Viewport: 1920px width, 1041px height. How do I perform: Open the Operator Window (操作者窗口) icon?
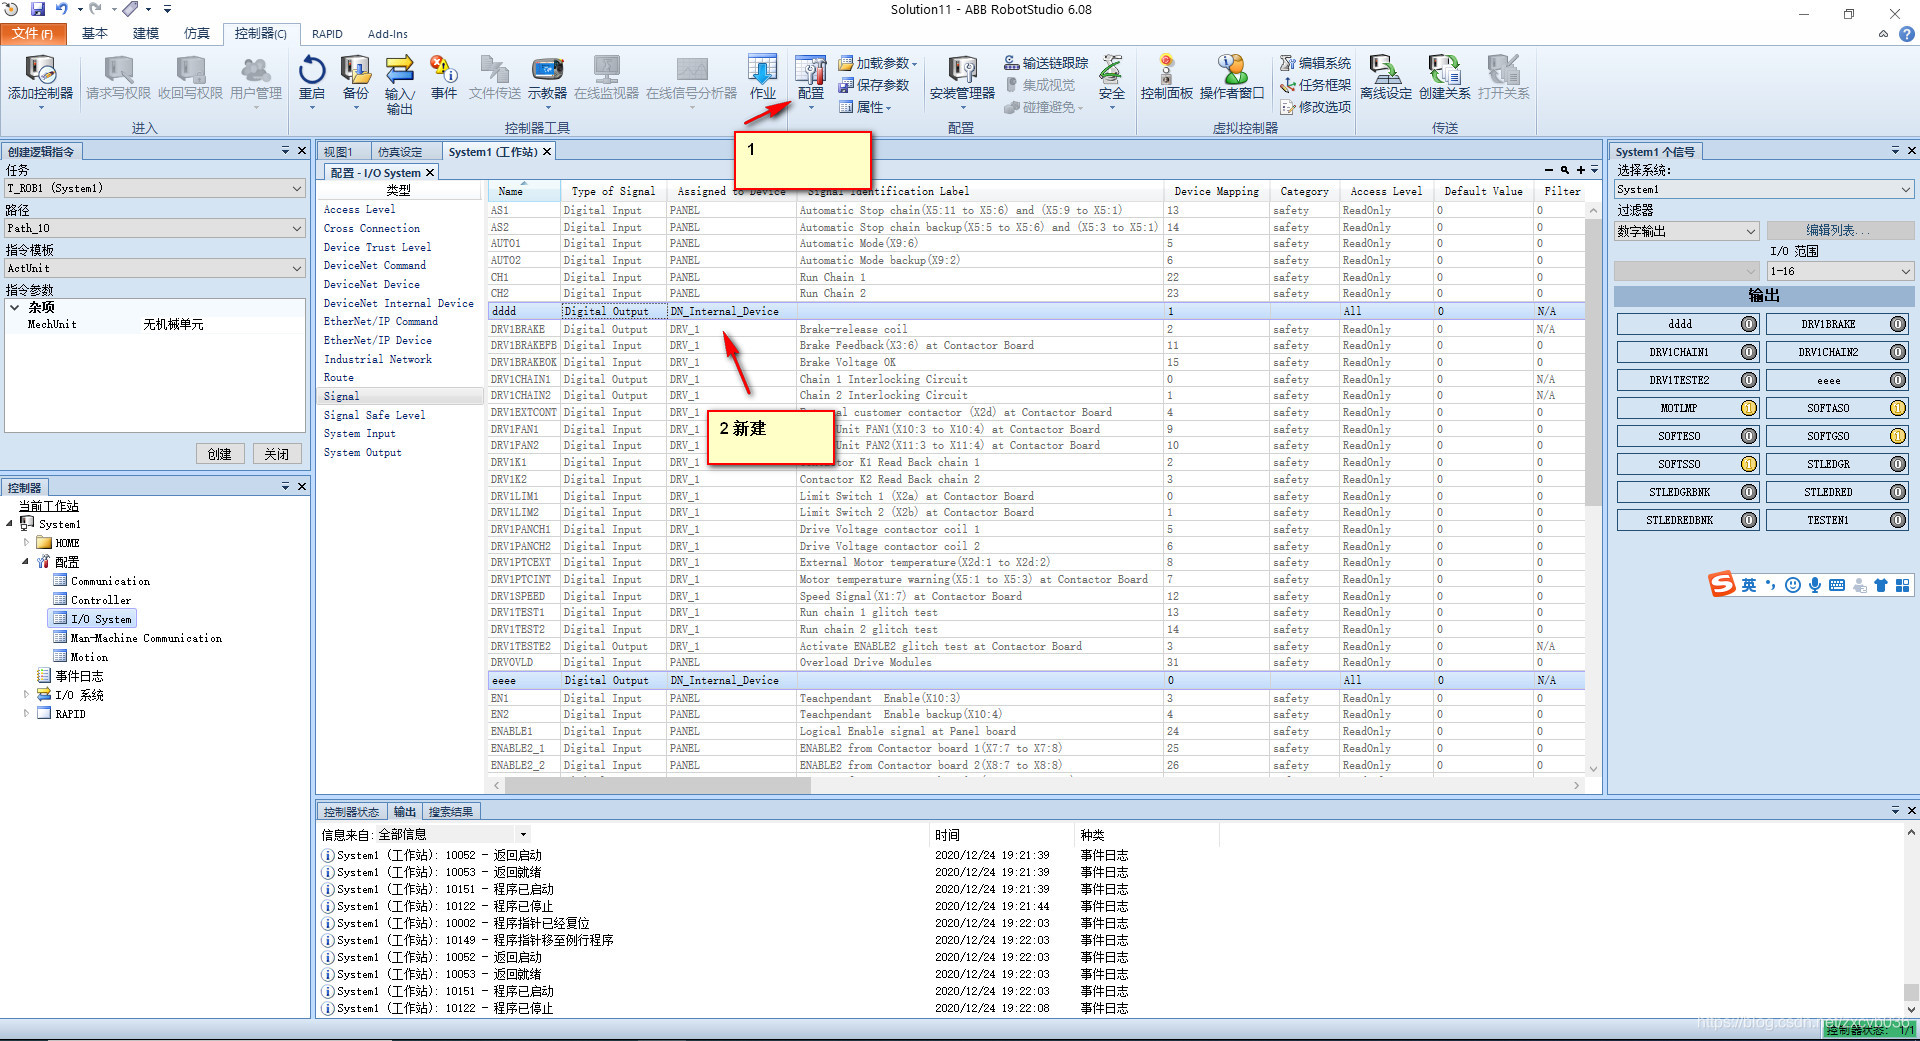pos(1232,78)
